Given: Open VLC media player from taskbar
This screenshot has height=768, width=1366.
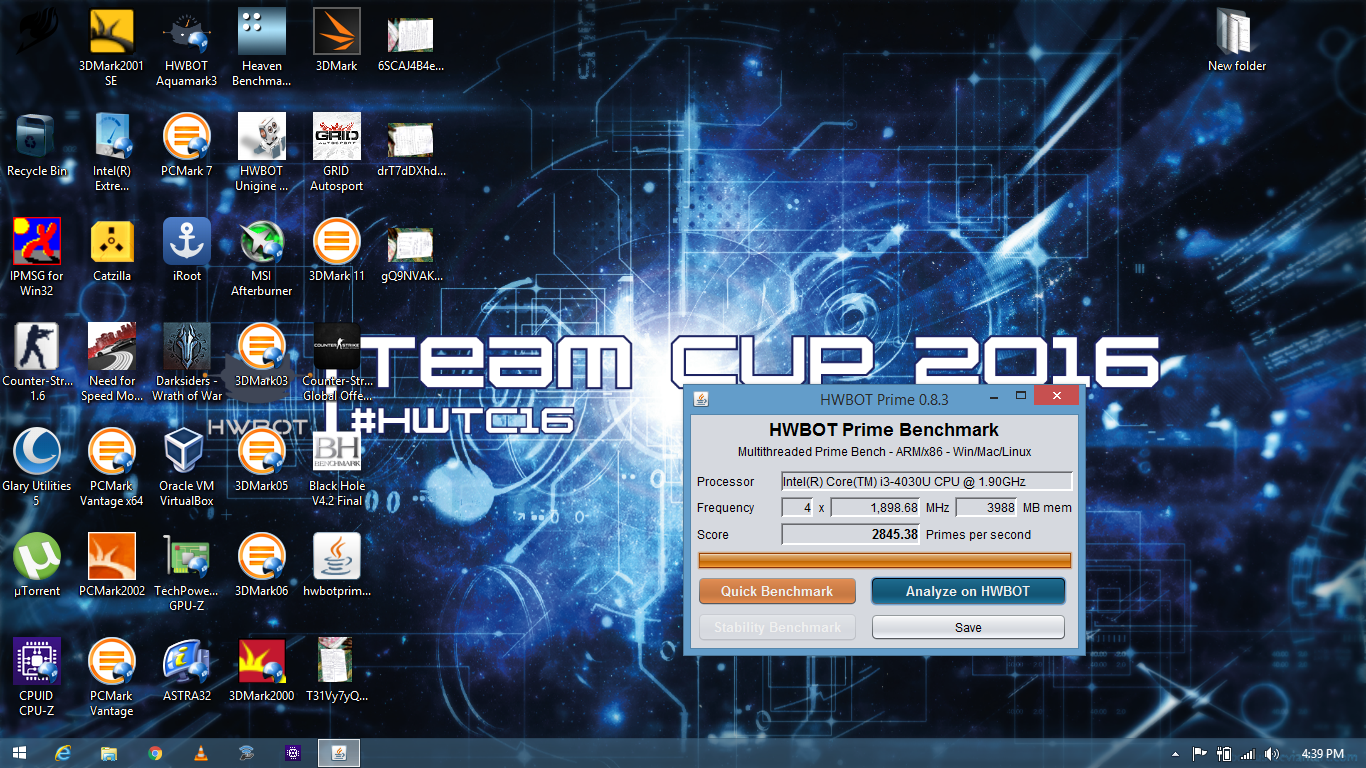Looking at the screenshot, I should (201, 753).
